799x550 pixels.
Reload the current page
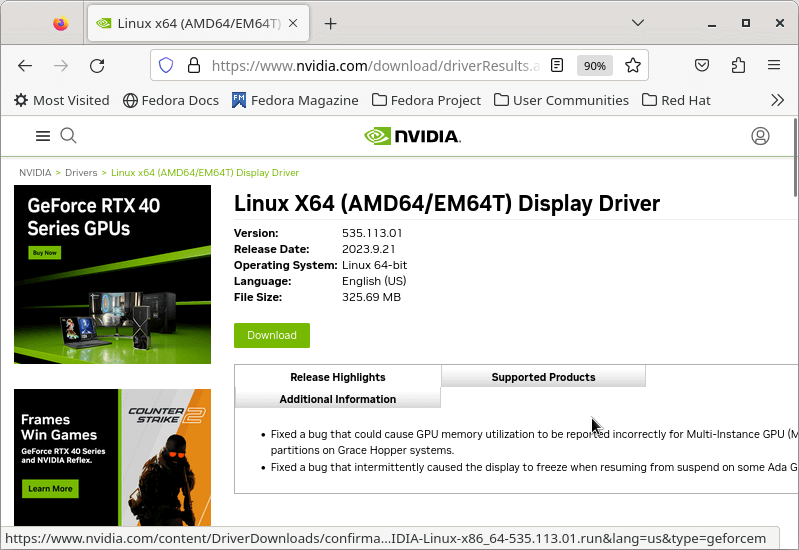(97, 65)
